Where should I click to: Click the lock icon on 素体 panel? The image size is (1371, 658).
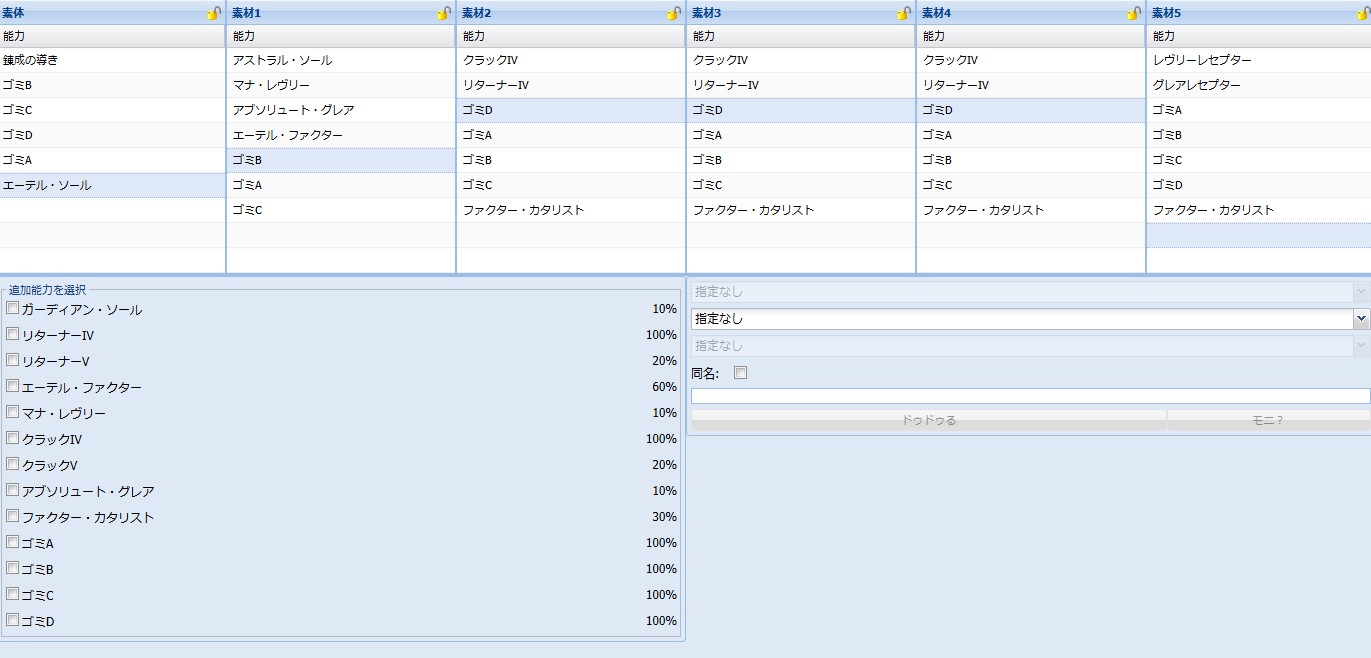tap(214, 13)
